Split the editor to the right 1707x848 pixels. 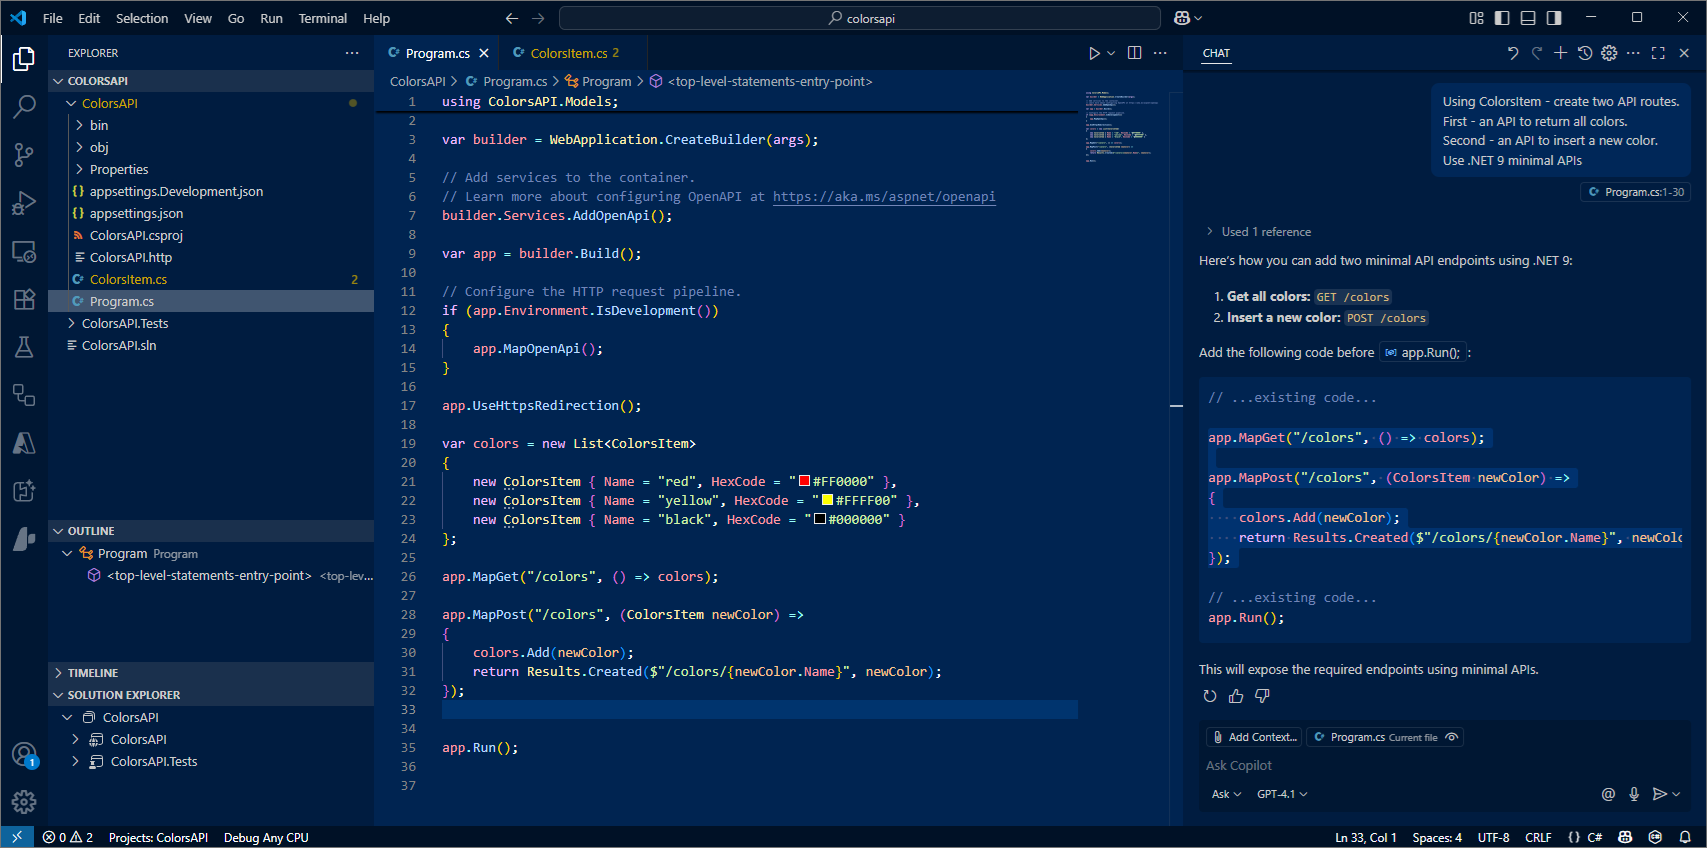(1134, 53)
